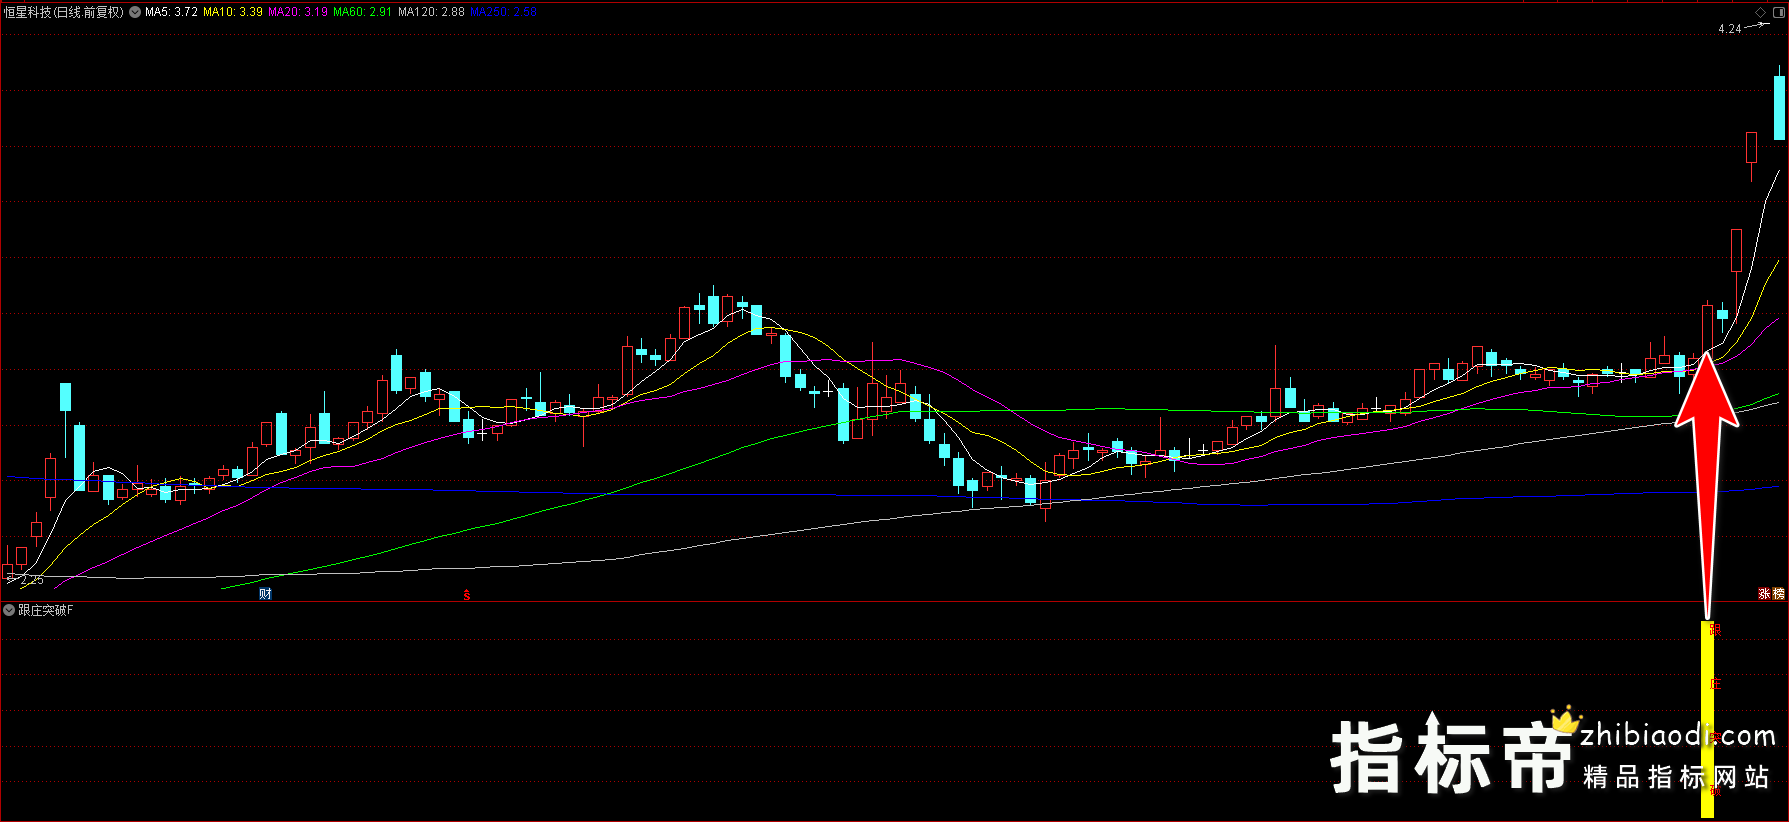Screen dimensions: 1789x822
Task: Click the diamond icon at chart top-right
Action: click(x=1761, y=12)
